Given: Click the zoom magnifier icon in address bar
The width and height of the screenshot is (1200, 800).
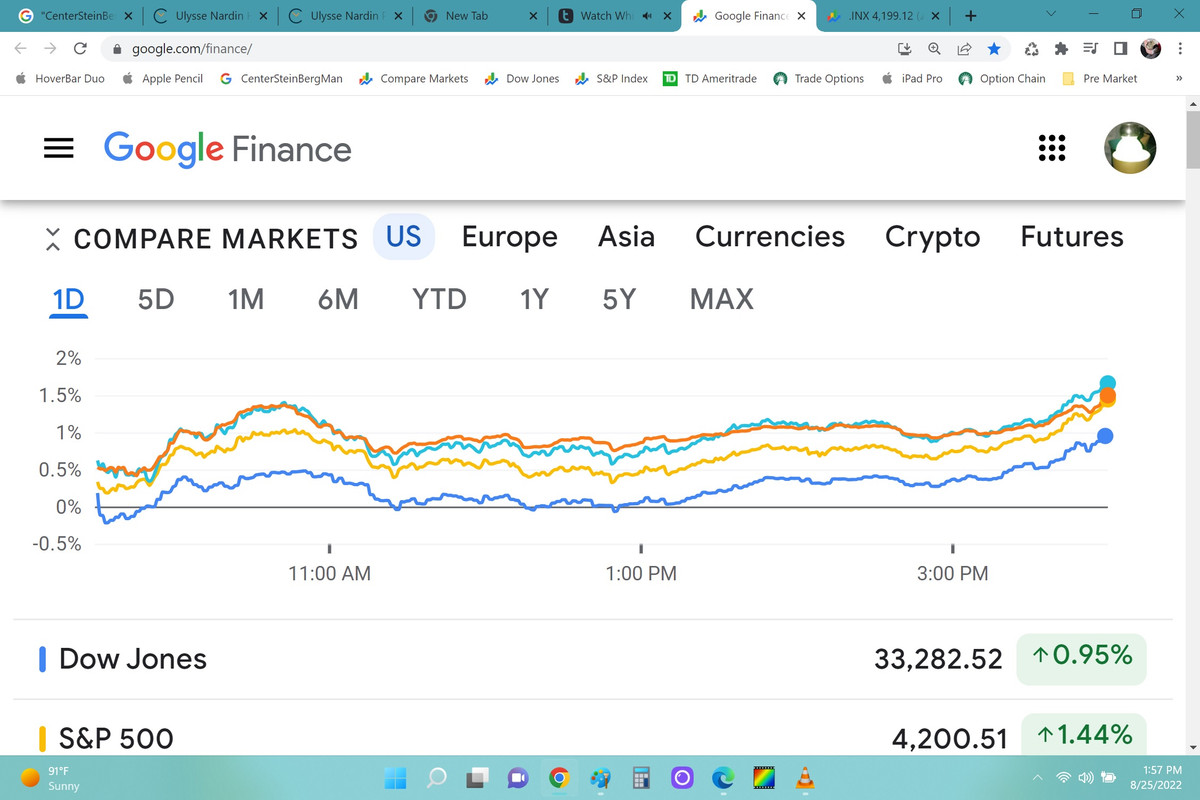Looking at the screenshot, I should 934,48.
